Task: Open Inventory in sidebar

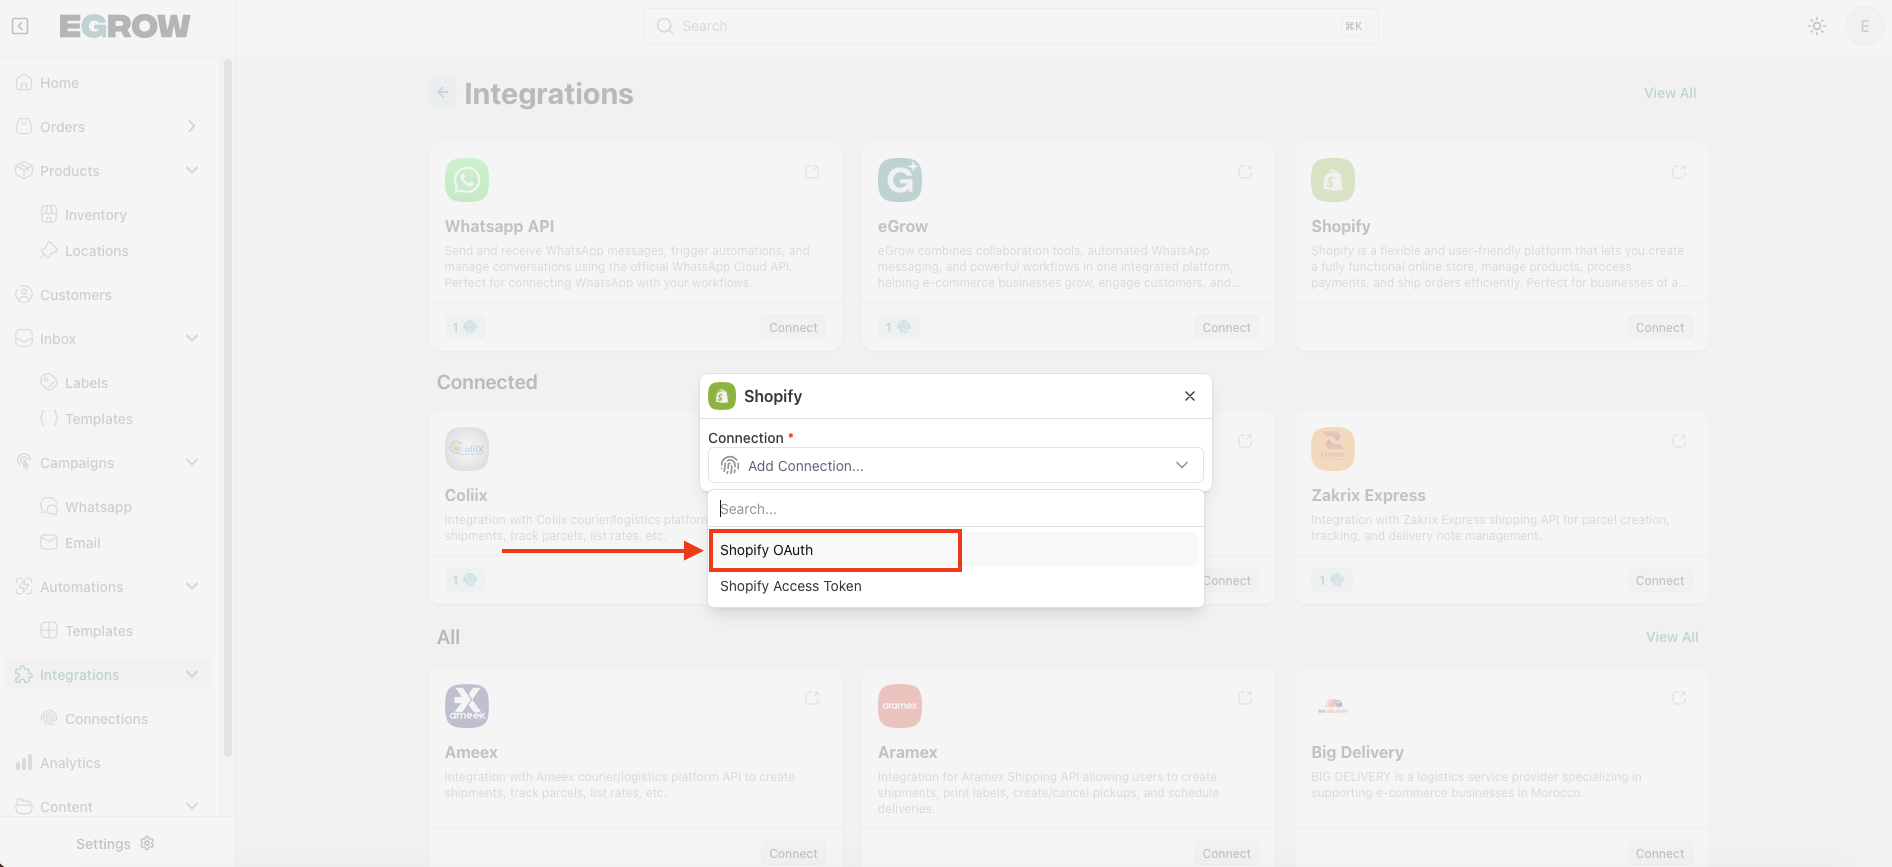Action: click(x=95, y=215)
